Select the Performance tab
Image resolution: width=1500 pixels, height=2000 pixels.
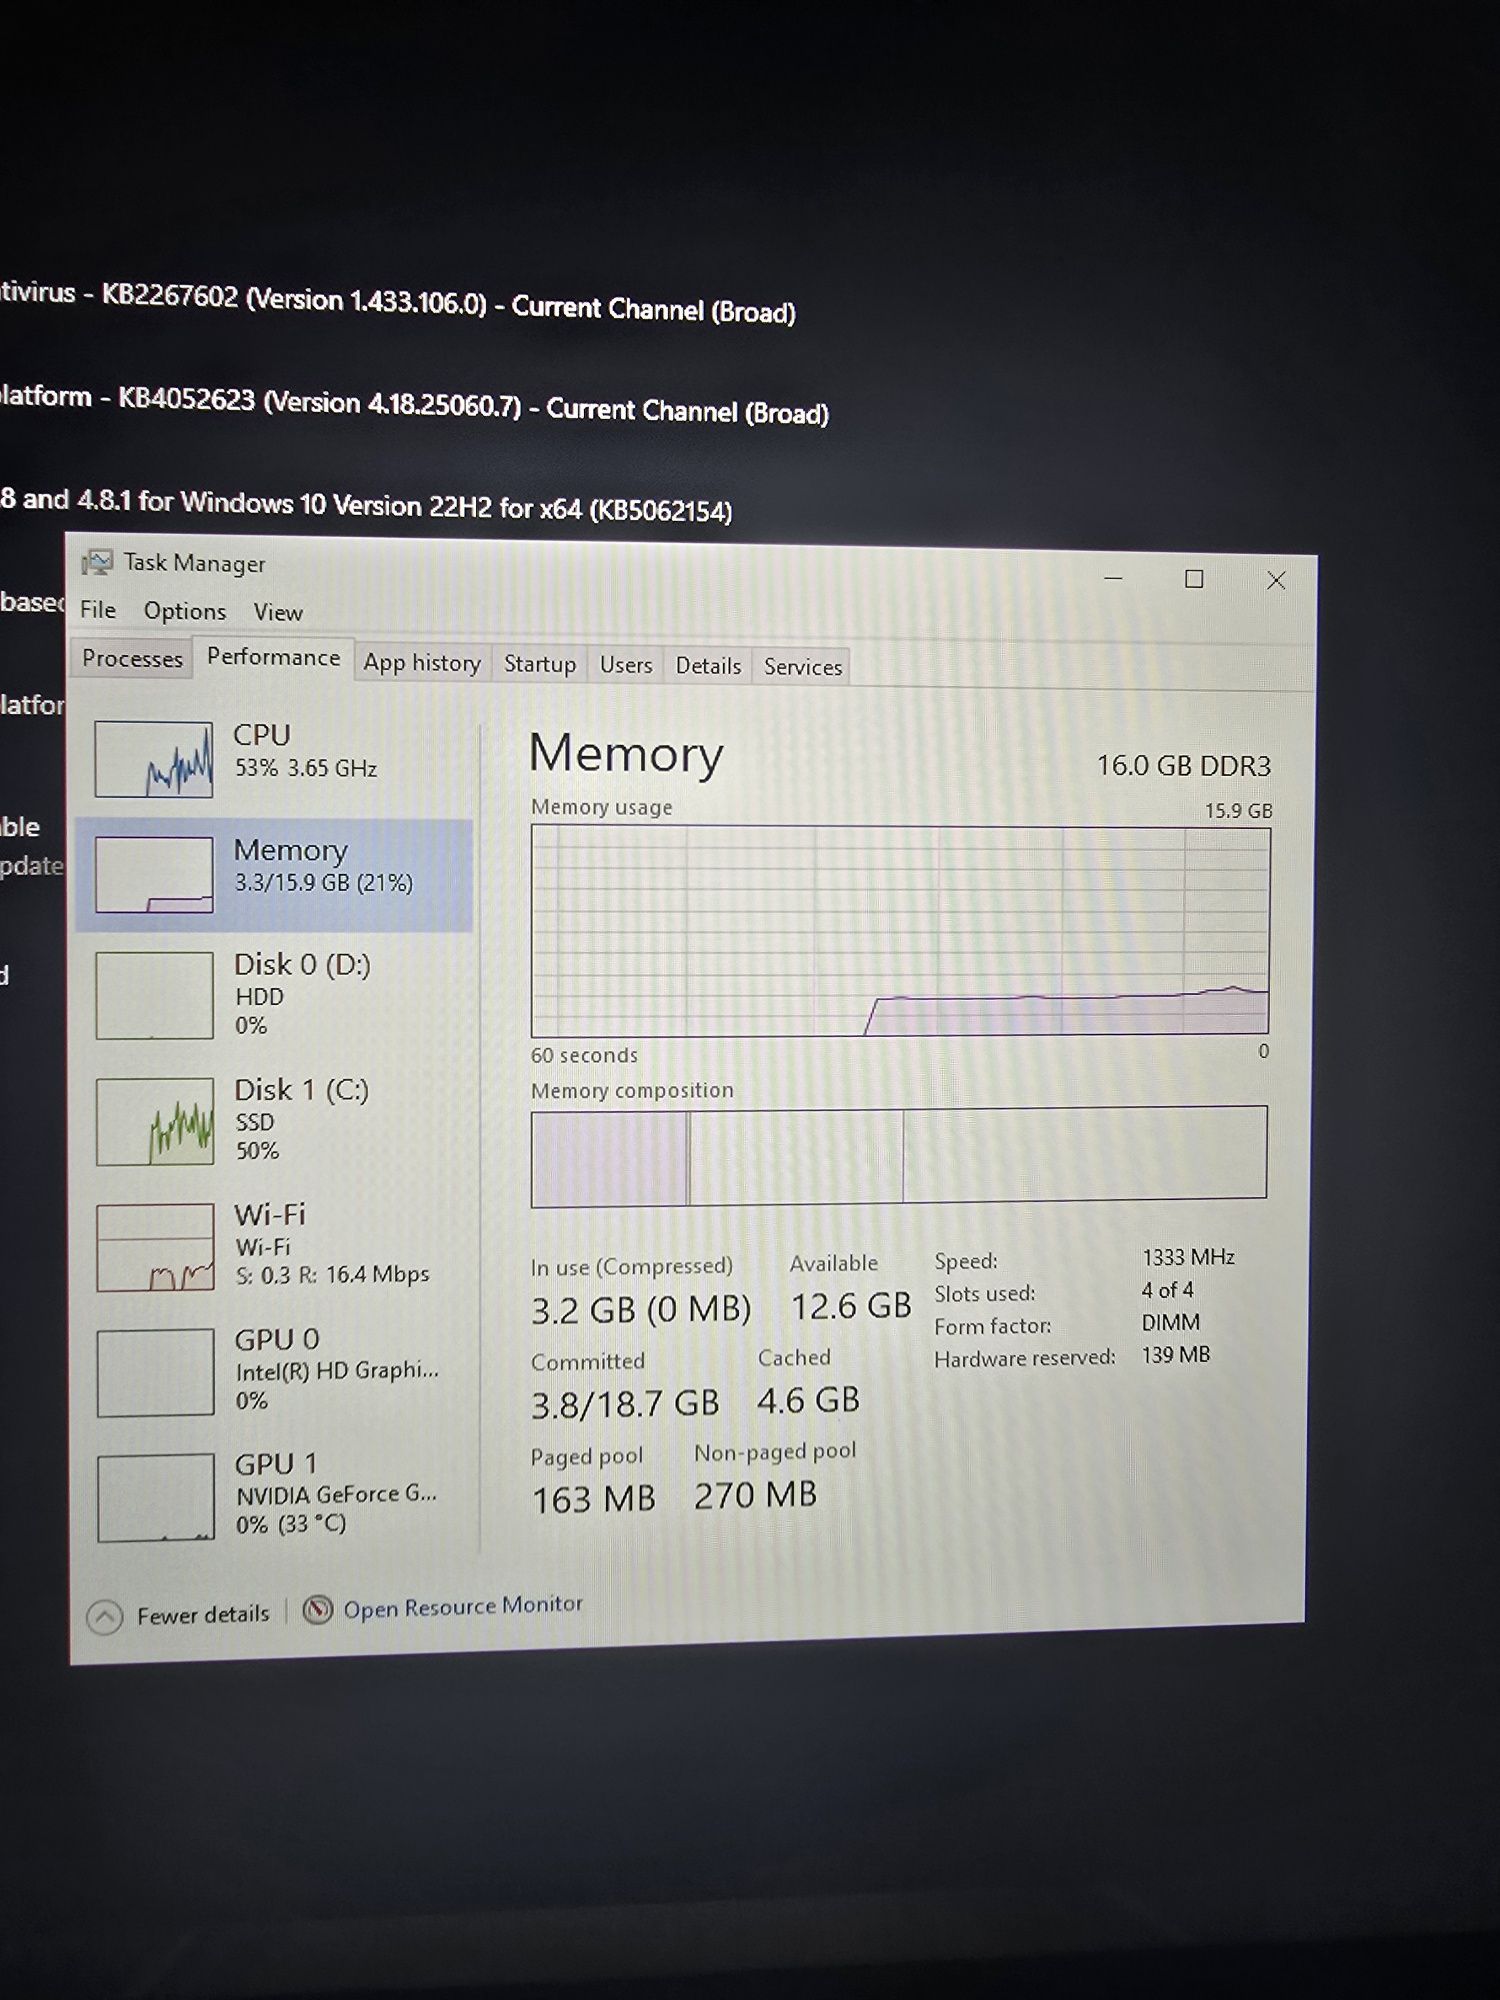tap(273, 657)
